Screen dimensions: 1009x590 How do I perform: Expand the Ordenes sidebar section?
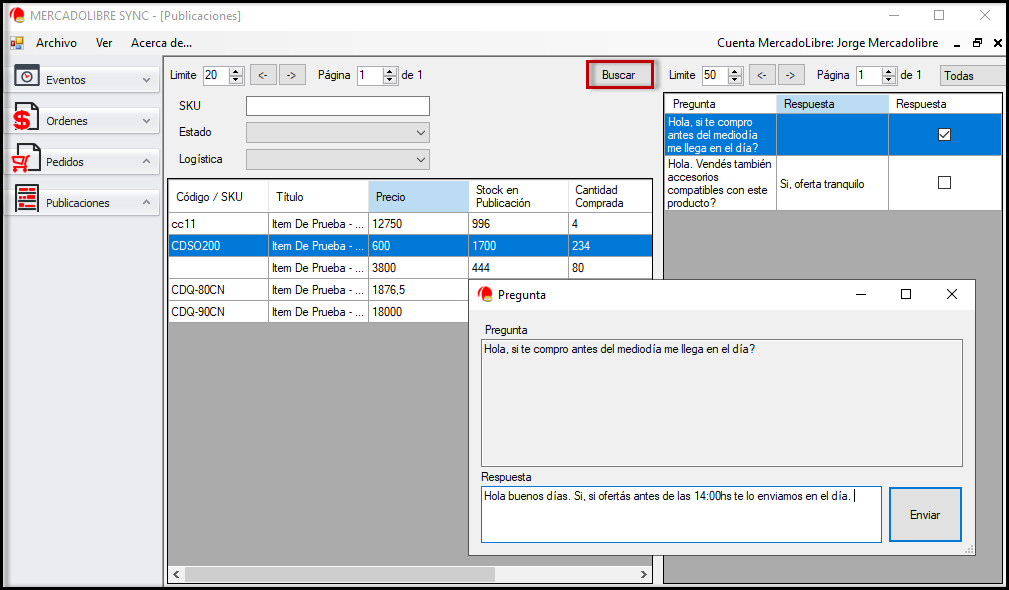pos(146,121)
